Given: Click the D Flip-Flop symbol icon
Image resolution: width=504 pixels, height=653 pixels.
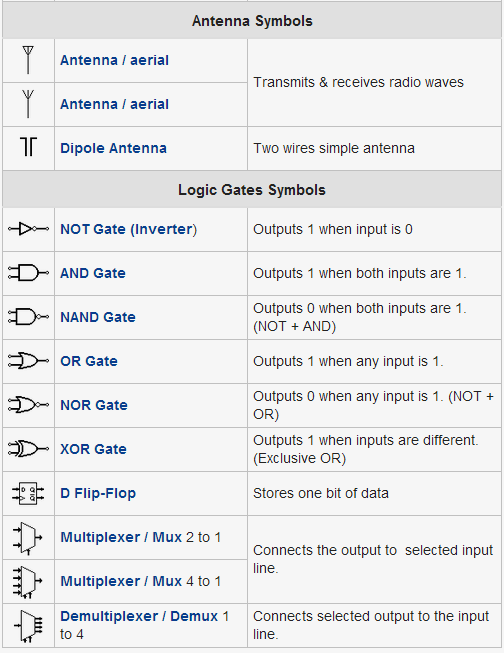Looking at the screenshot, I should [28, 493].
